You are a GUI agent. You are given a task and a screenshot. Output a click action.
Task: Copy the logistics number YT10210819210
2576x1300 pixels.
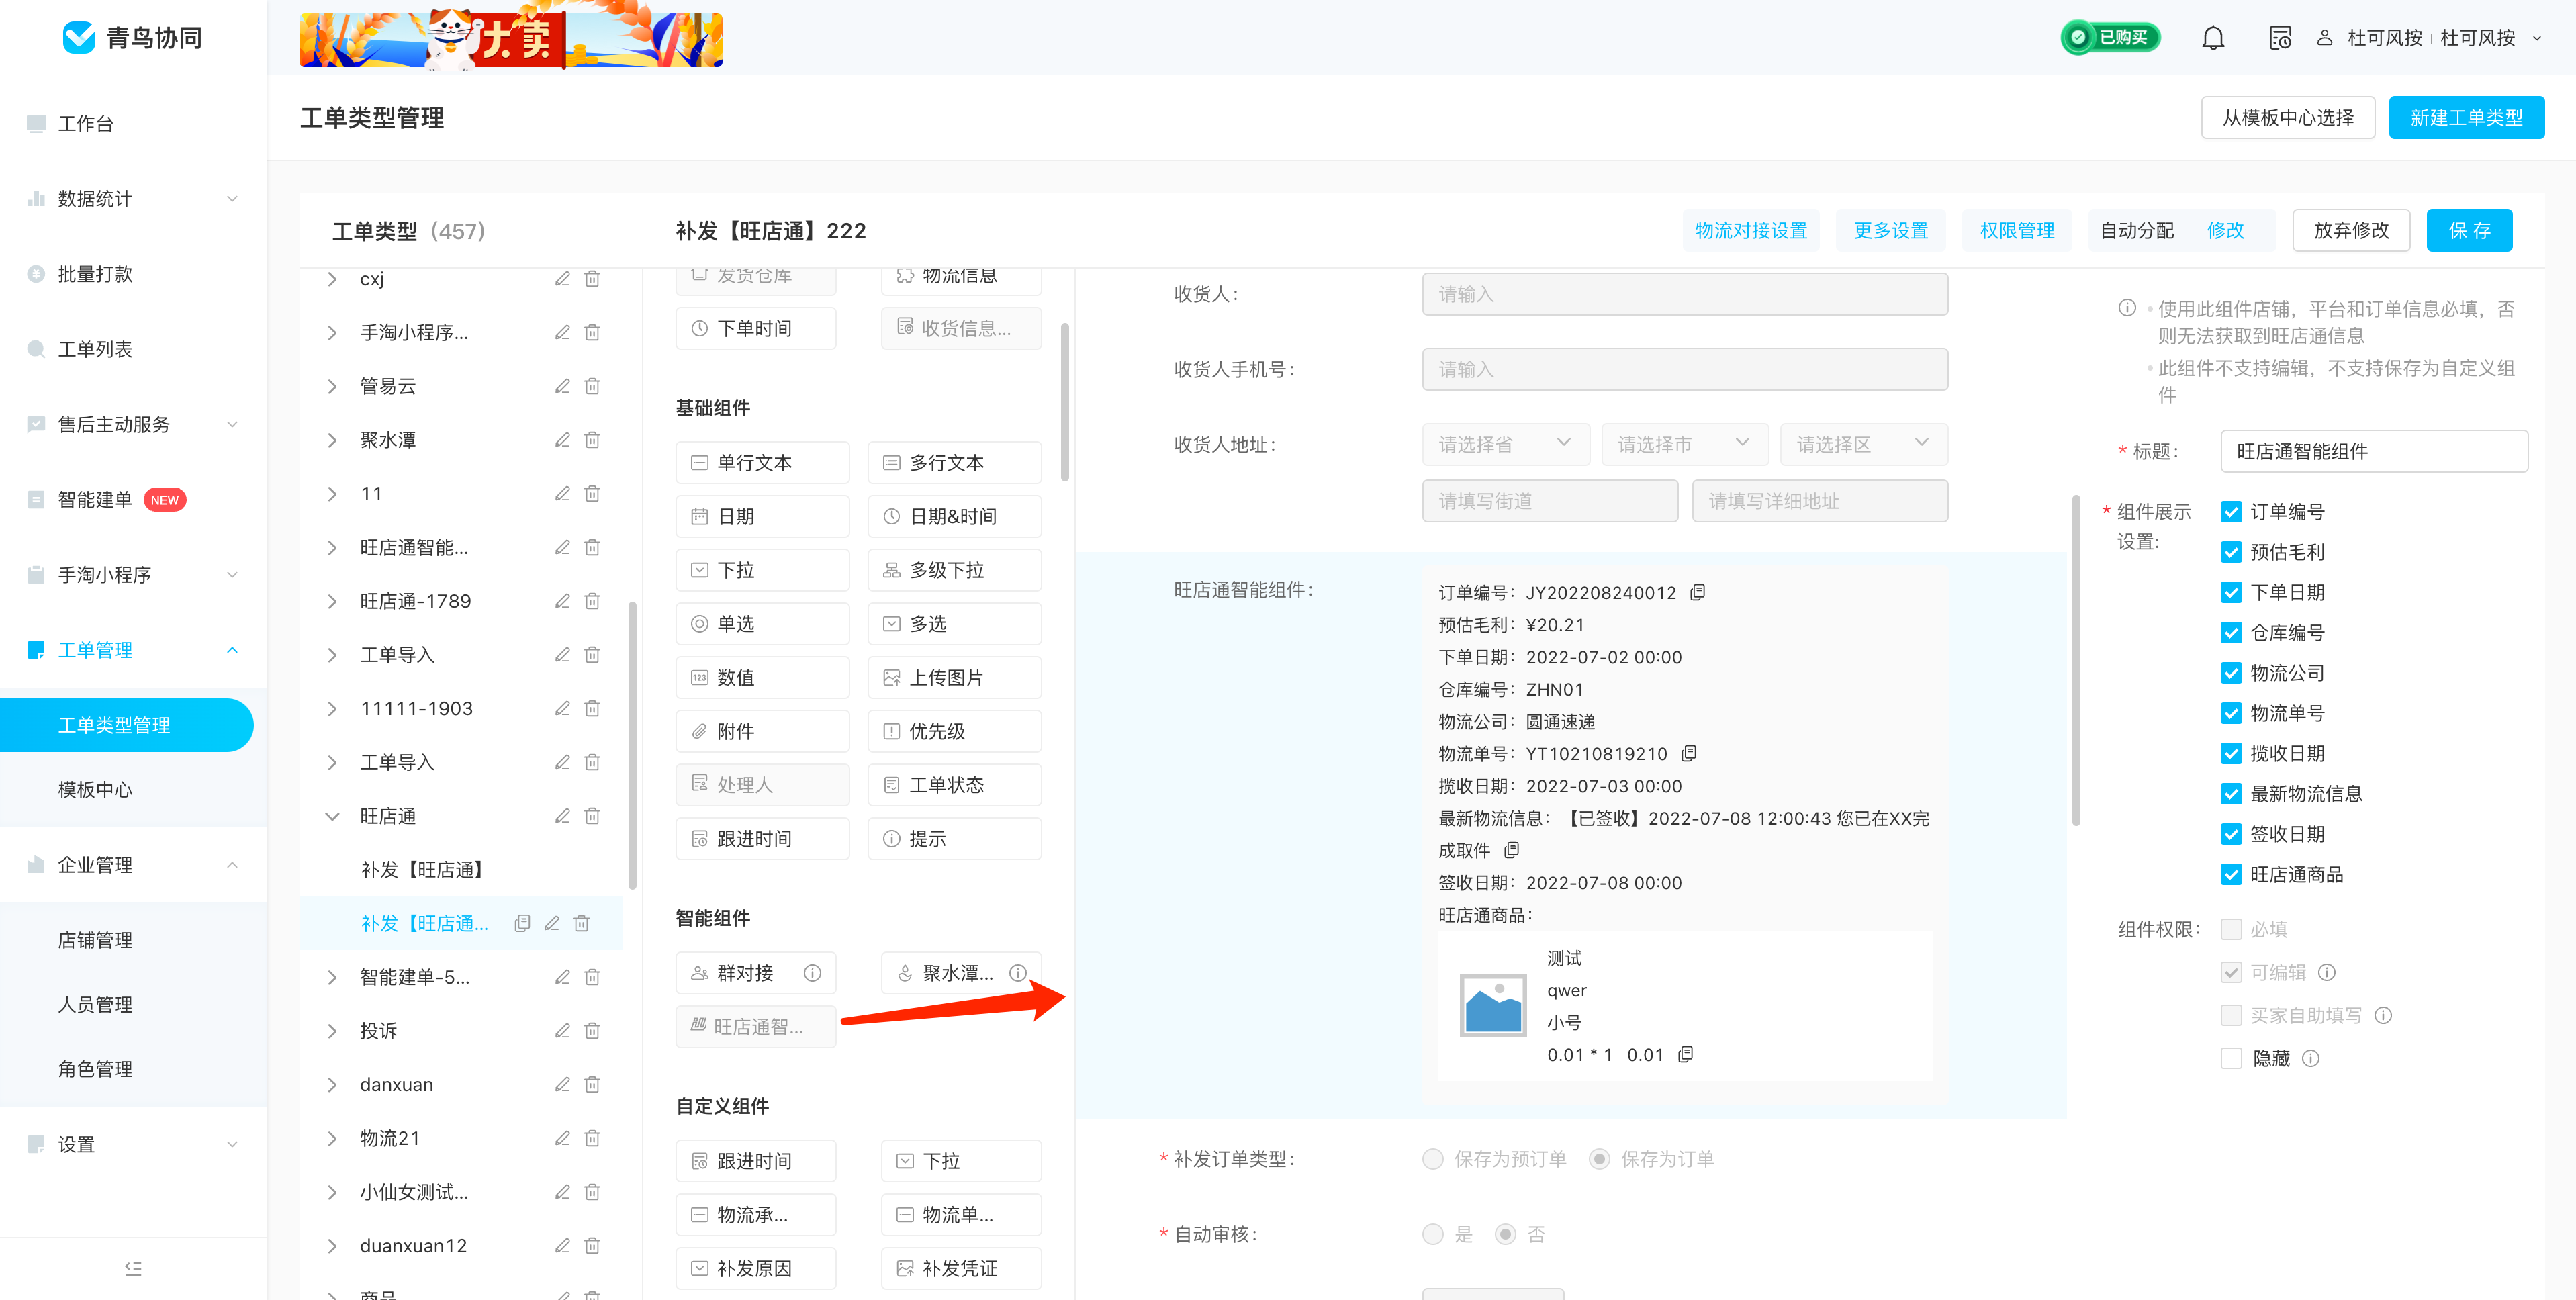coord(1689,753)
